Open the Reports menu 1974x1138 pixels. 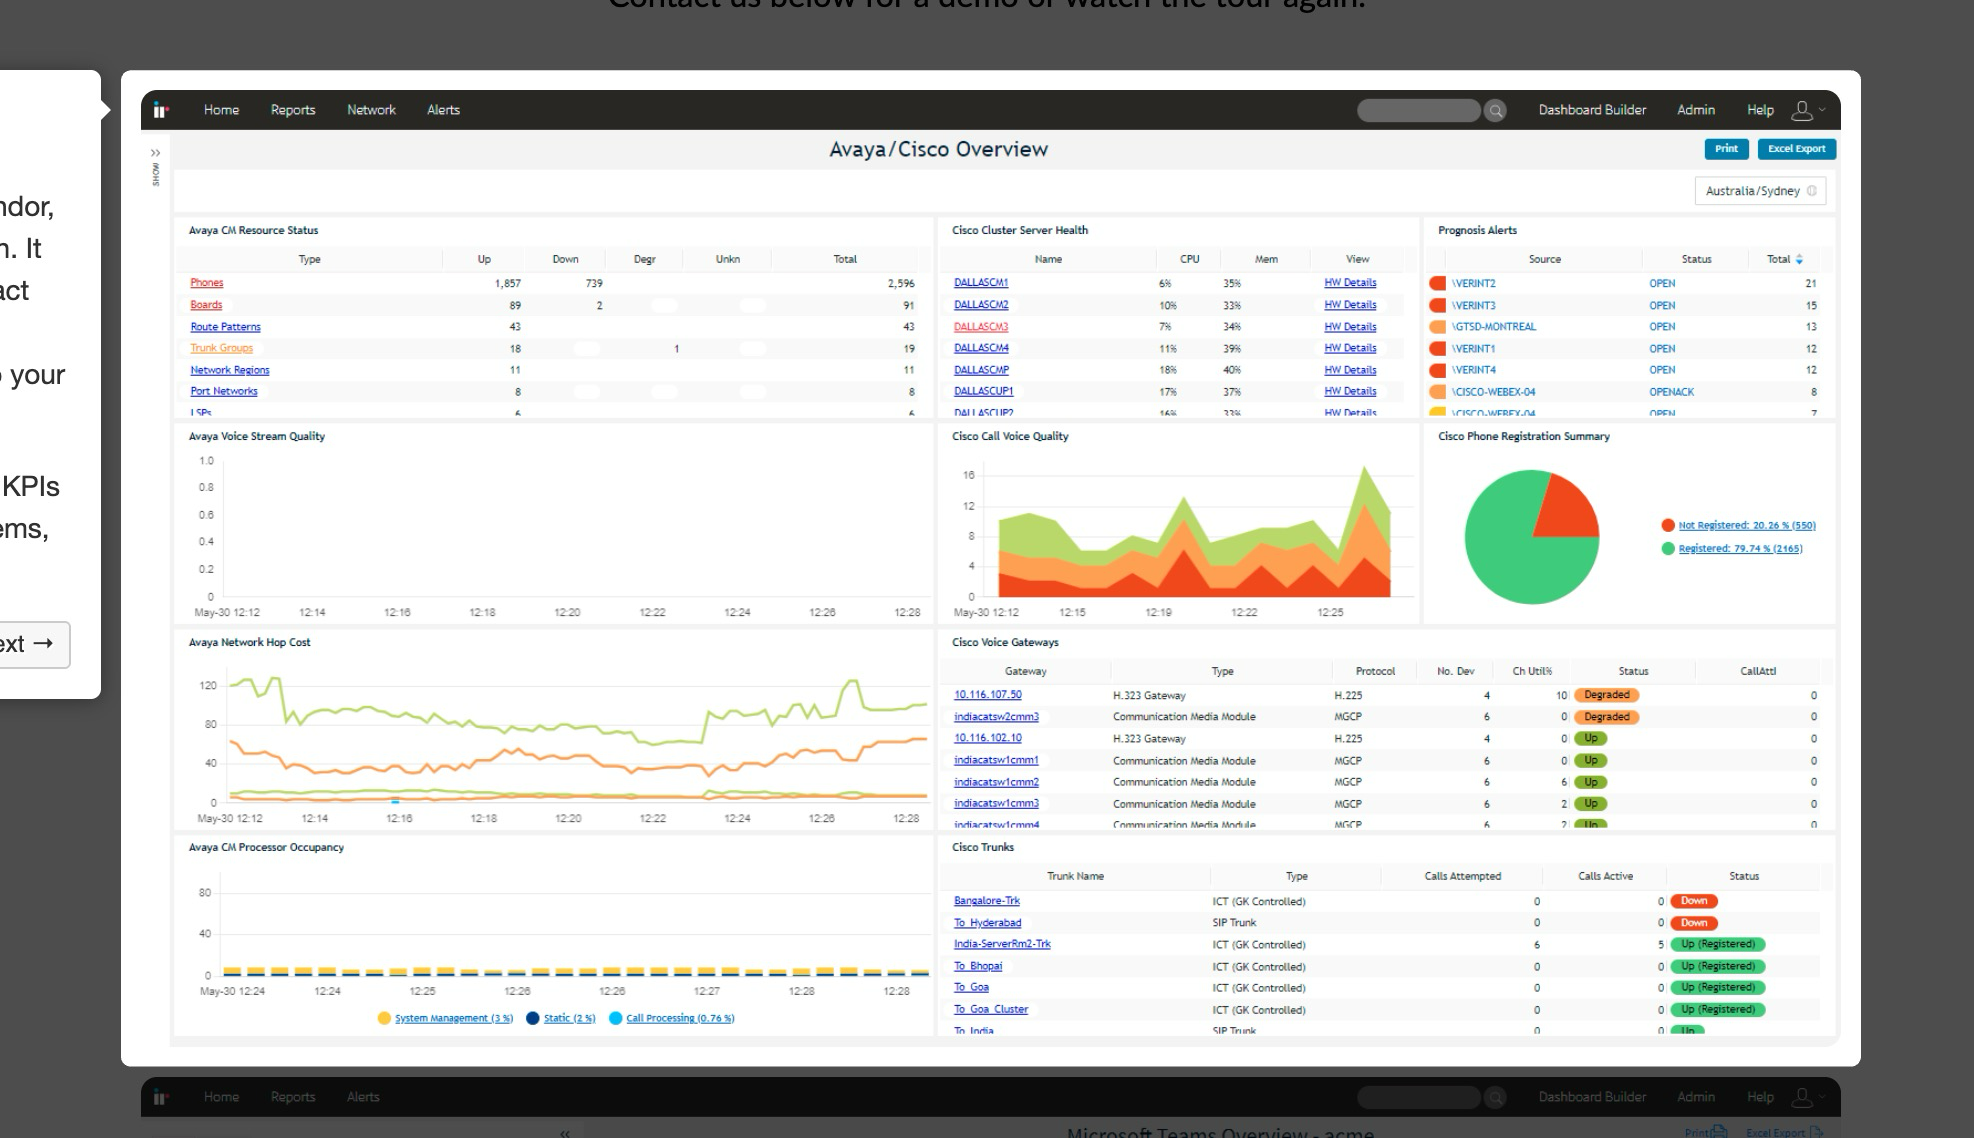tap(292, 110)
